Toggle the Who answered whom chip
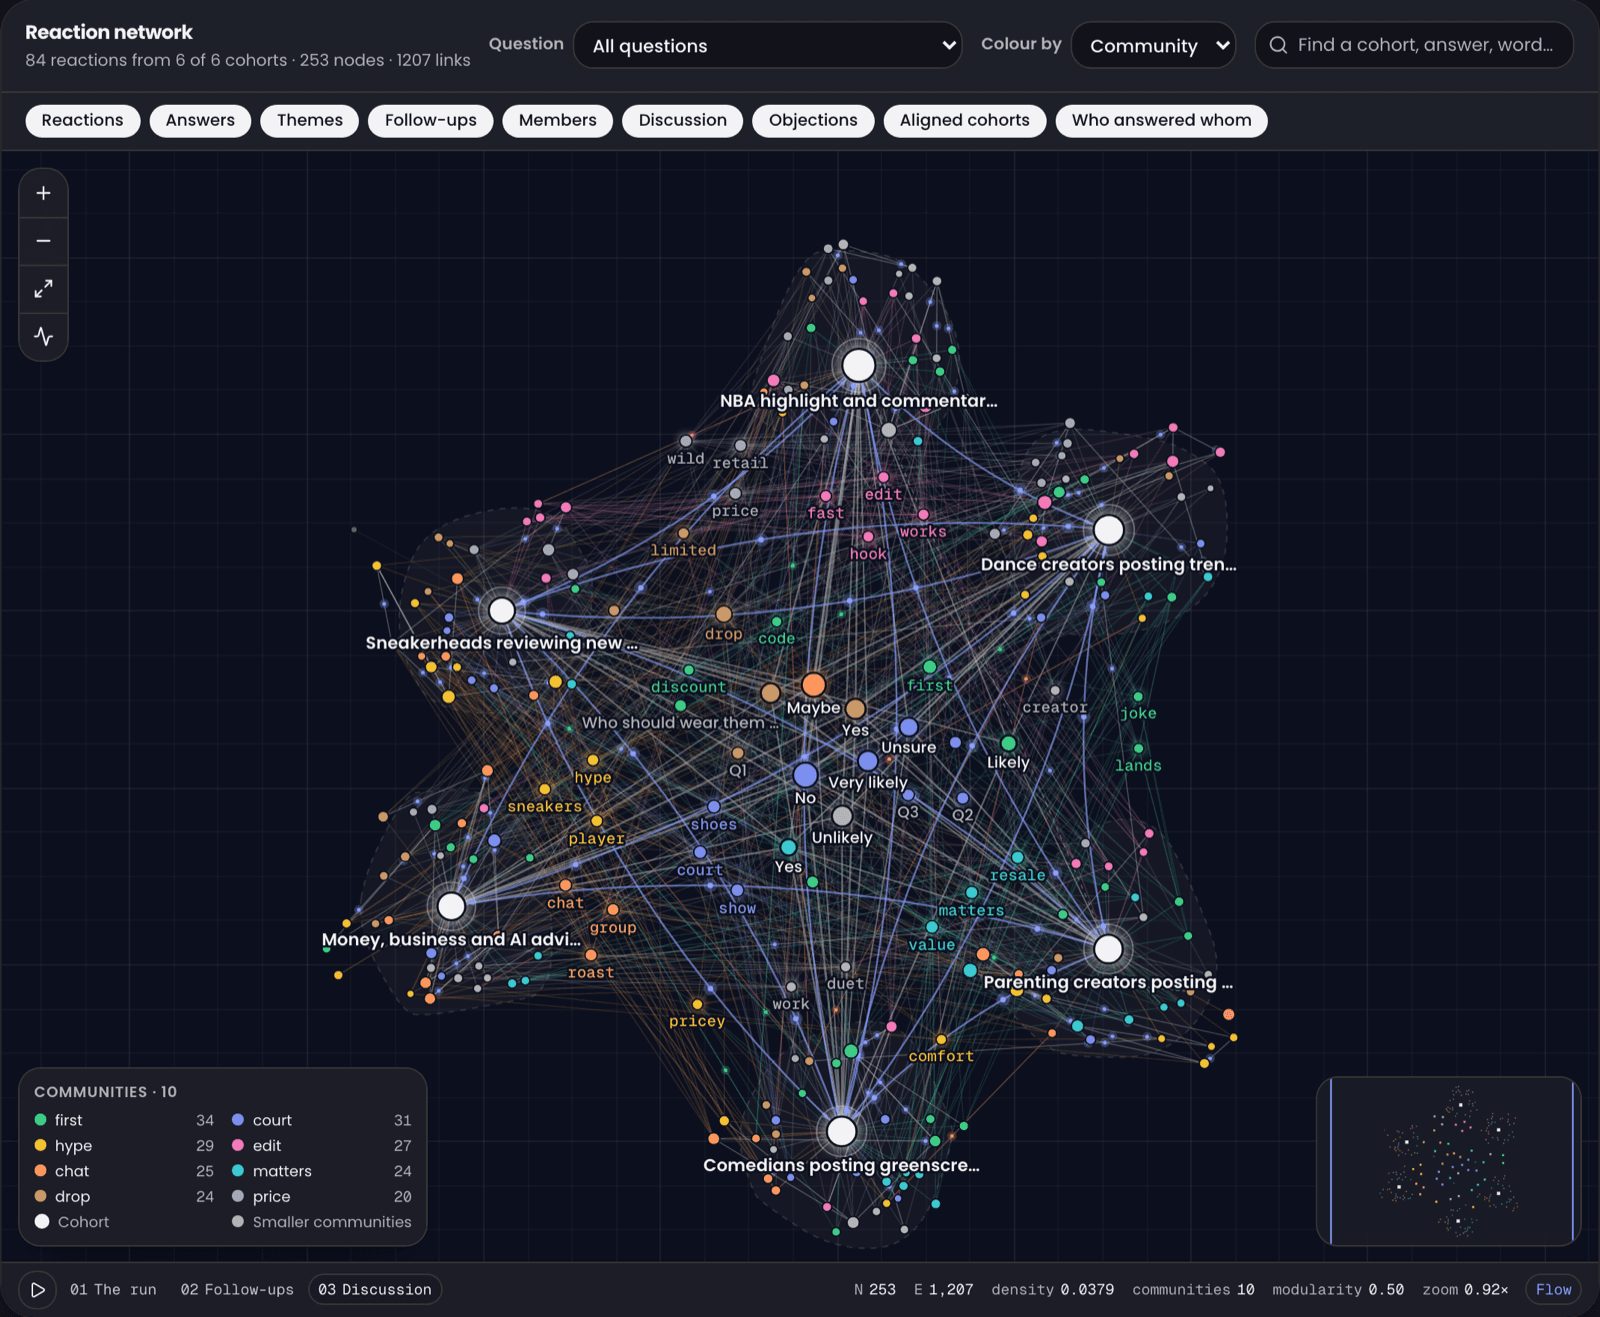The height and width of the screenshot is (1317, 1600). tap(1162, 120)
